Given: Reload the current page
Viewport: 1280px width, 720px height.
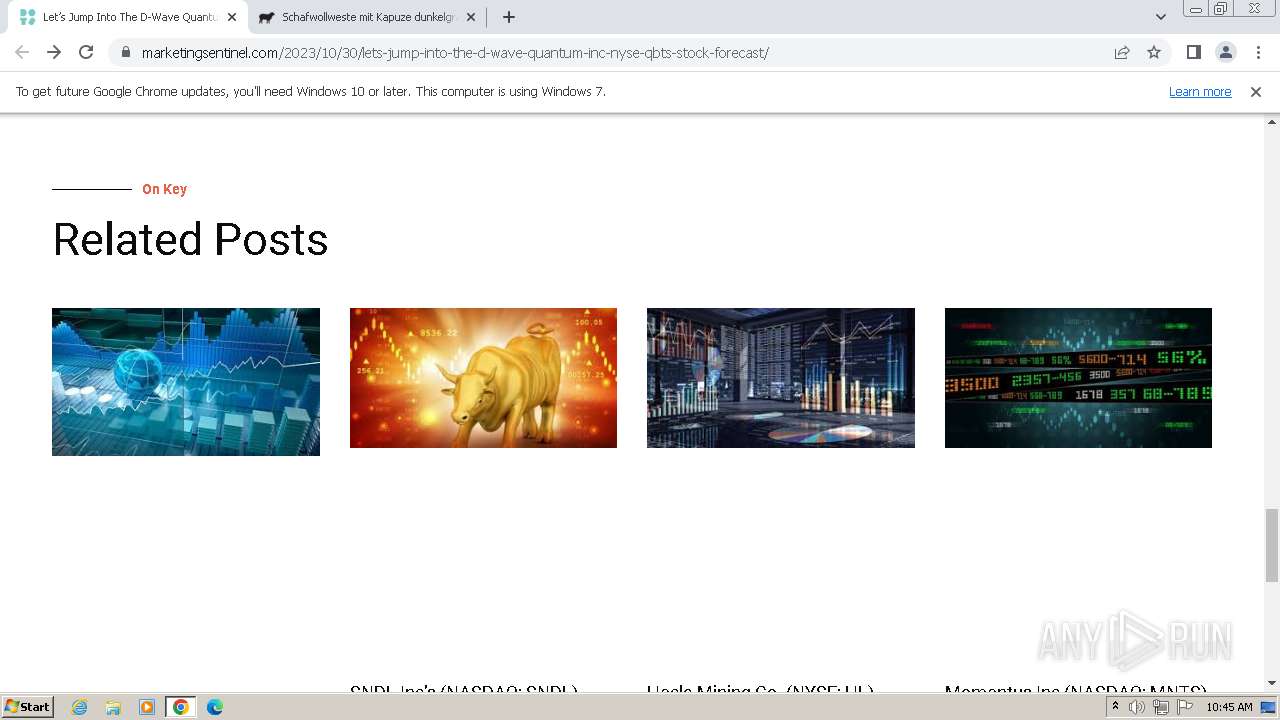Looking at the screenshot, I should (x=86, y=52).
